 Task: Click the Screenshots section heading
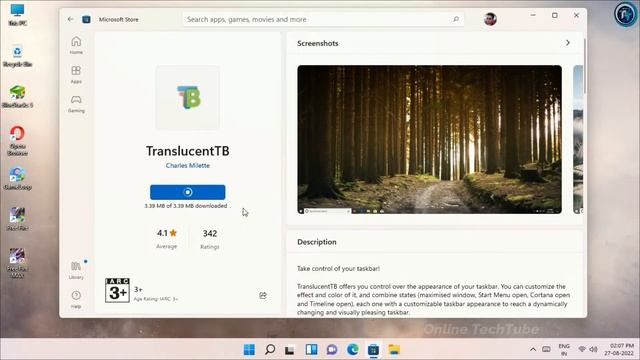318,43
